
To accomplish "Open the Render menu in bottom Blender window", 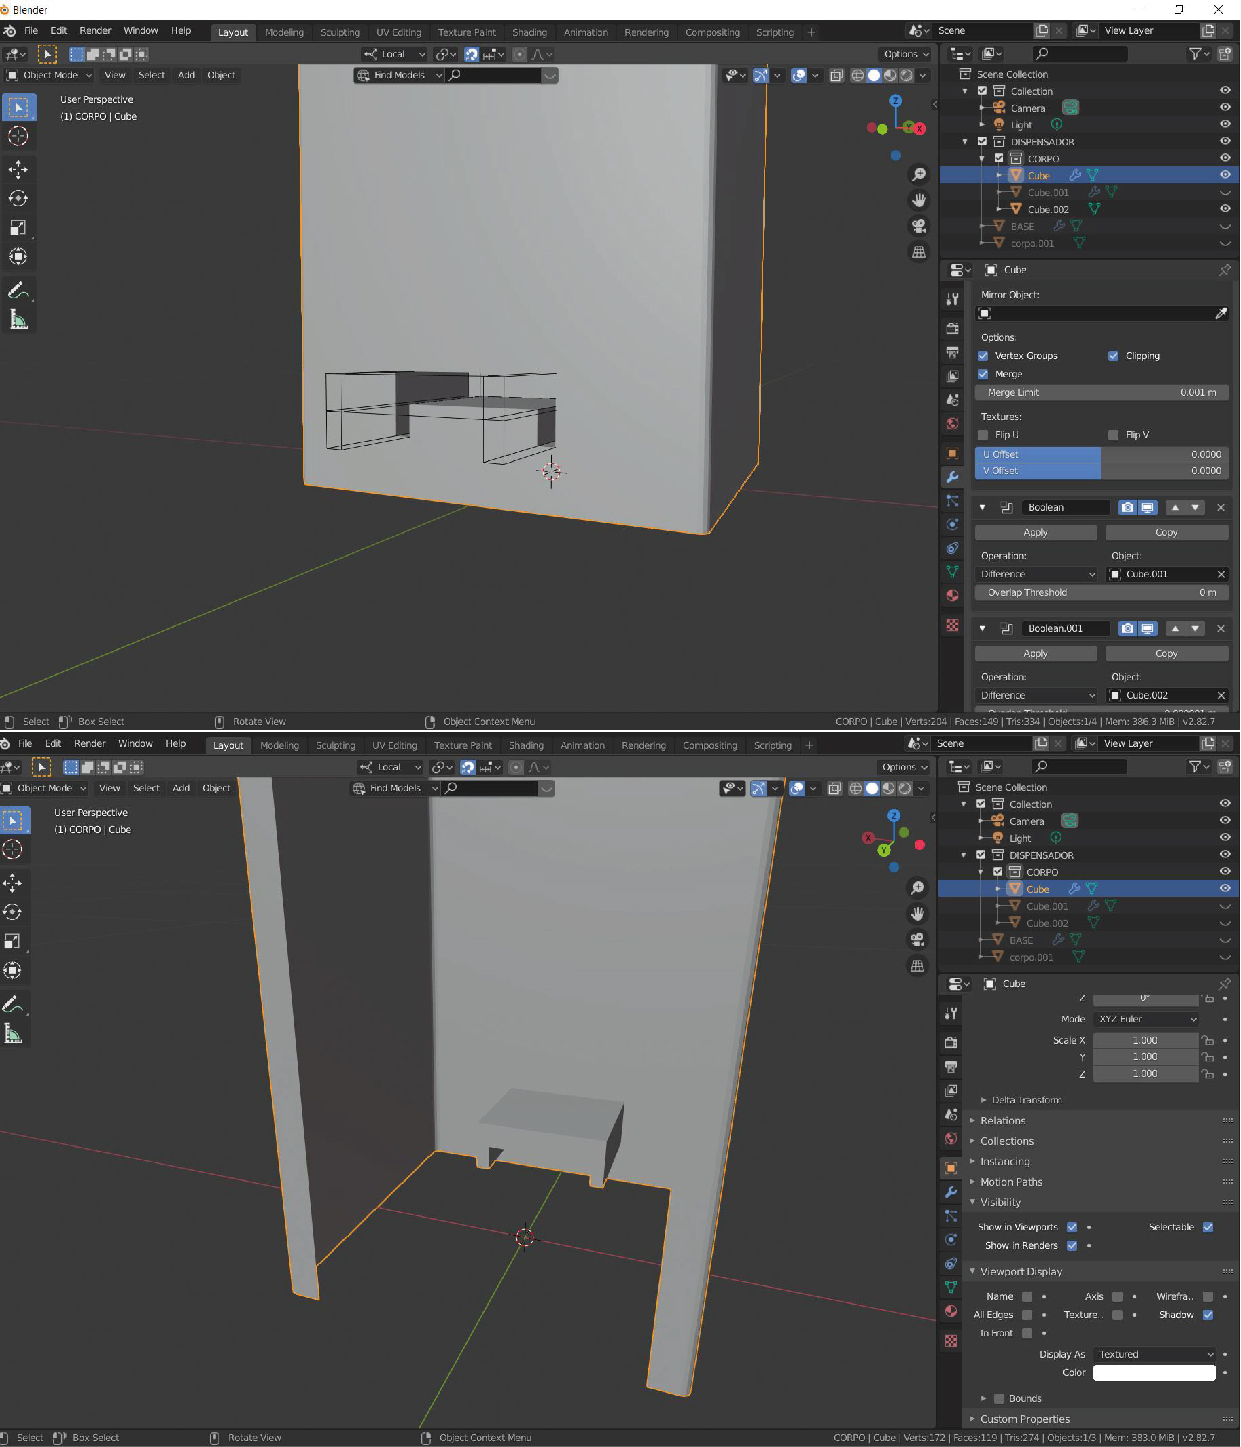I will click(x=90, y=744).
